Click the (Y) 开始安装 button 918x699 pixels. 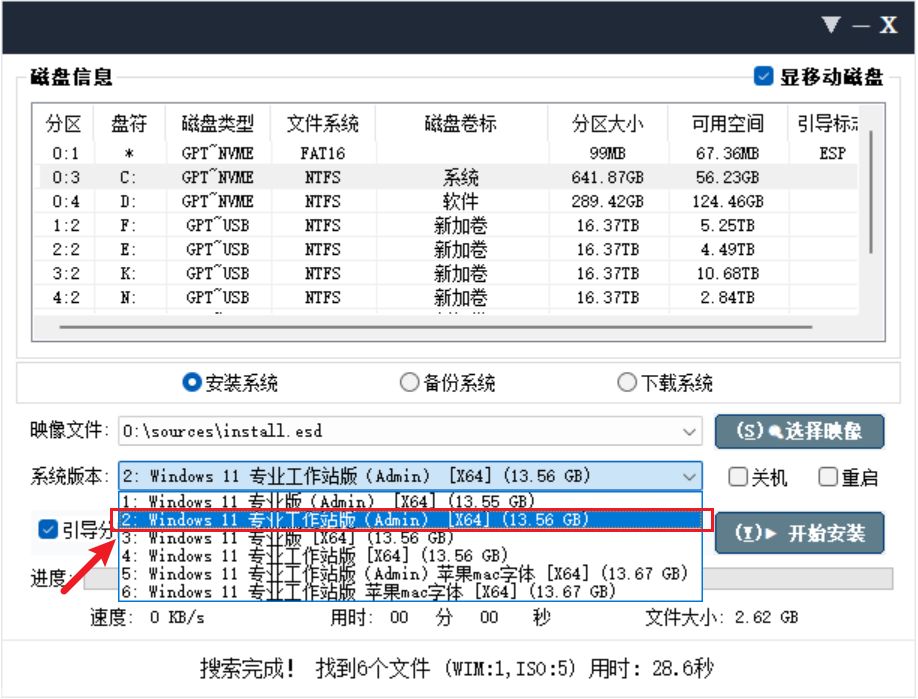click(799, 533)
